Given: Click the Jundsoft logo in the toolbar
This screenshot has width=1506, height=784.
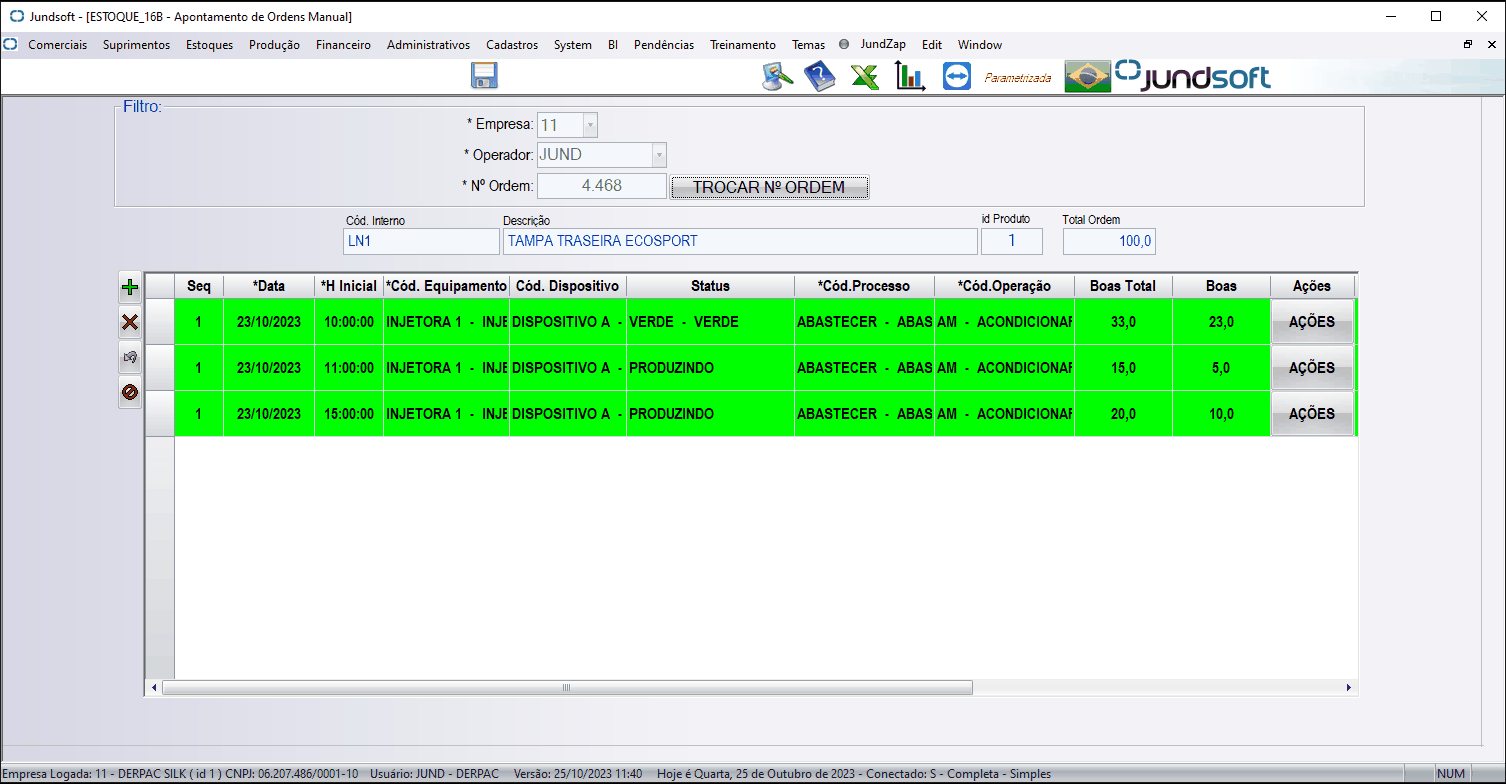Looking at the screenshot, I should (1193, 76).
